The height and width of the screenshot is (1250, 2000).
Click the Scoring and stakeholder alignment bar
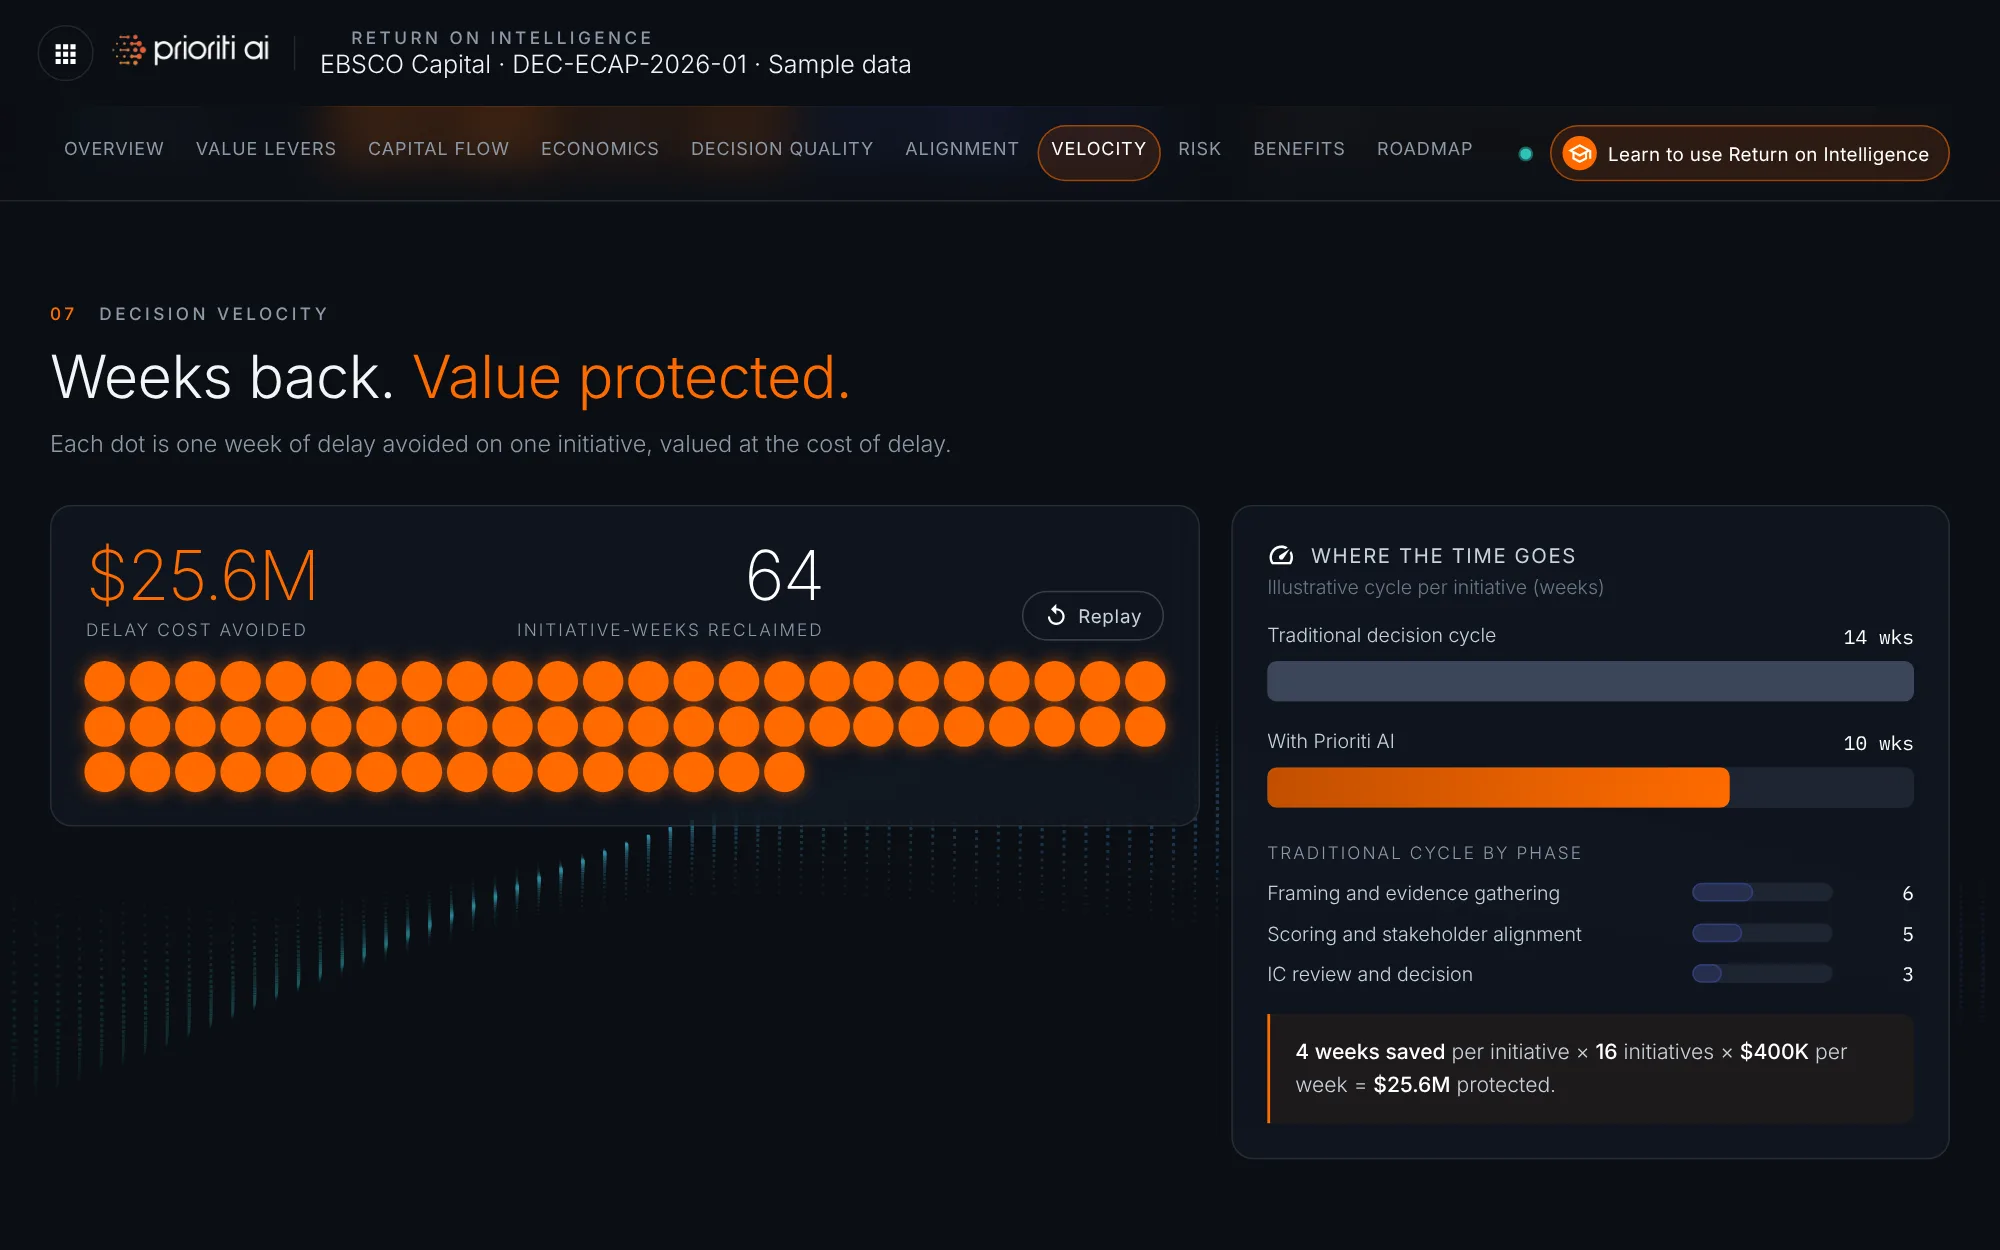click(1762, 933)
